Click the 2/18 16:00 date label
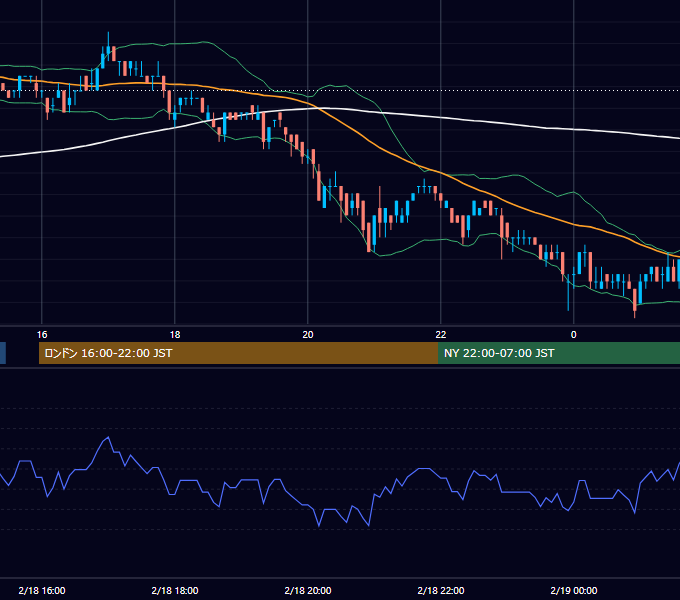Screen dimensions: 680x600 coord(42,590)
